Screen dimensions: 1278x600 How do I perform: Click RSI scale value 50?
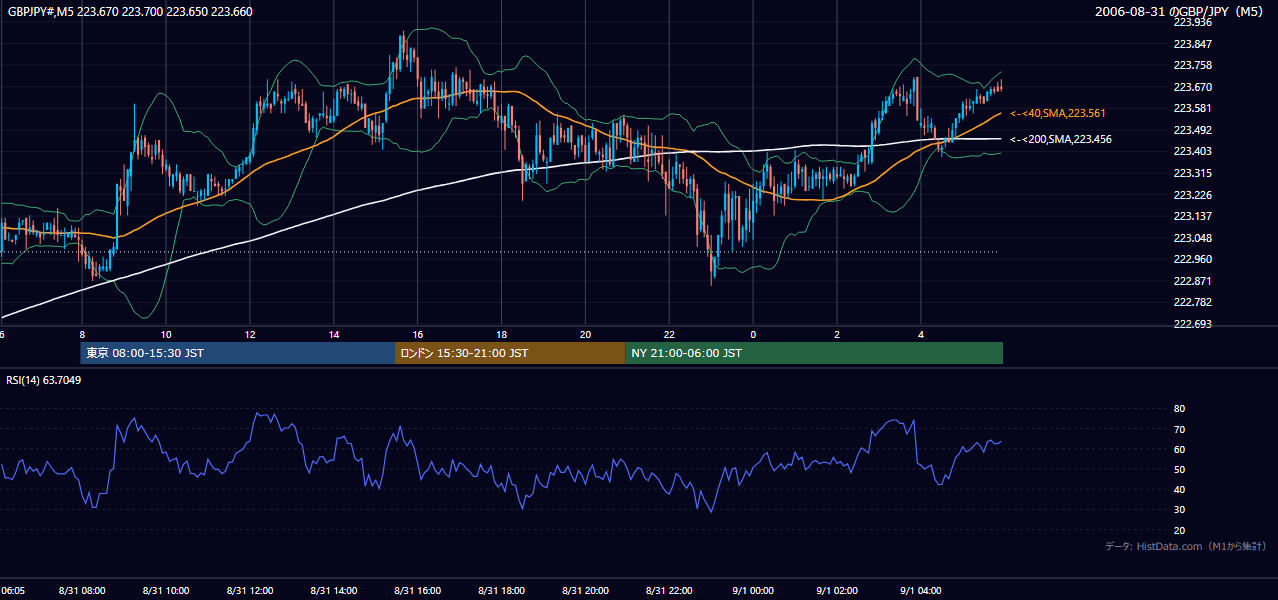(1179, 469)
